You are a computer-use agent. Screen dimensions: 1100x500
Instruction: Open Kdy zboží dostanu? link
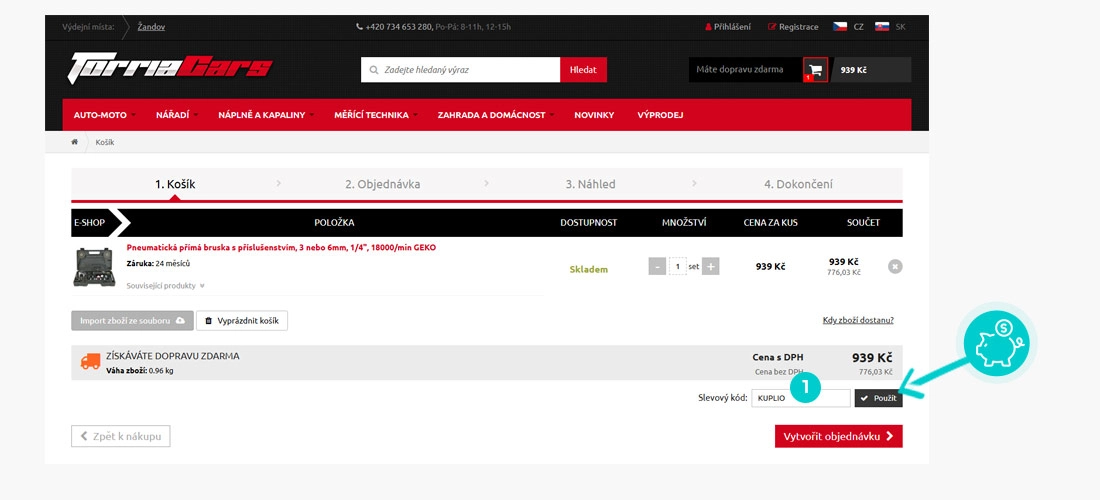pos(858,320)
